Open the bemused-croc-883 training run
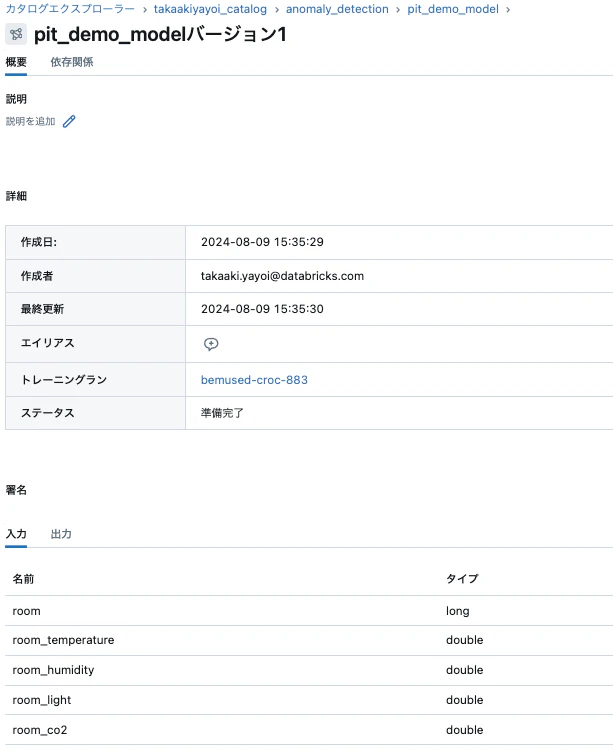This screenshot has height=751, width=613. click(254, 380)
